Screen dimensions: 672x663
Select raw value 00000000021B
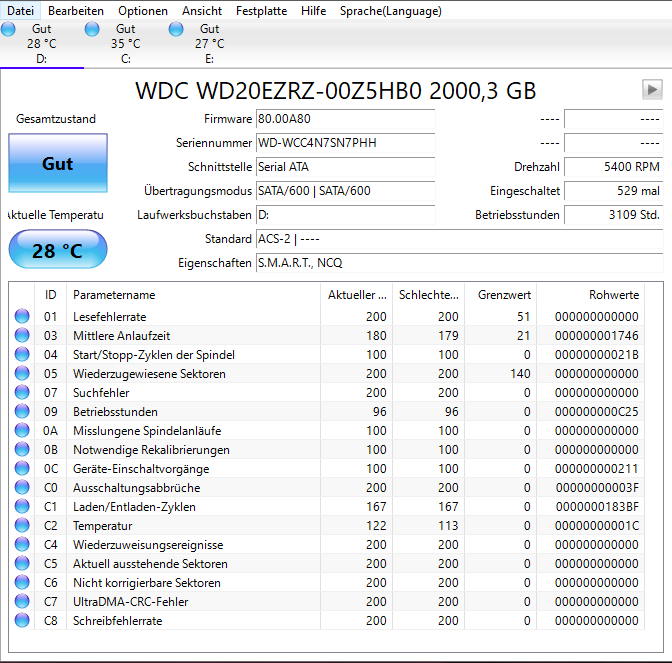click(x=597, y=355)
